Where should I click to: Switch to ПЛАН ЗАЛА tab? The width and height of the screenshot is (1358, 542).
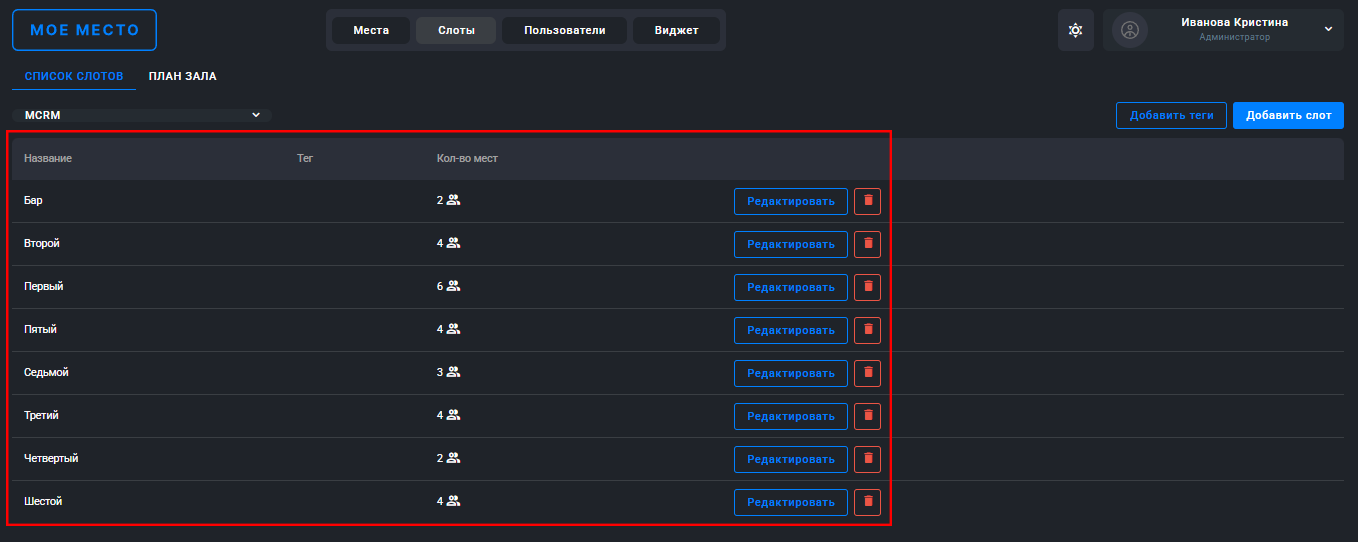tap(183, 76)
